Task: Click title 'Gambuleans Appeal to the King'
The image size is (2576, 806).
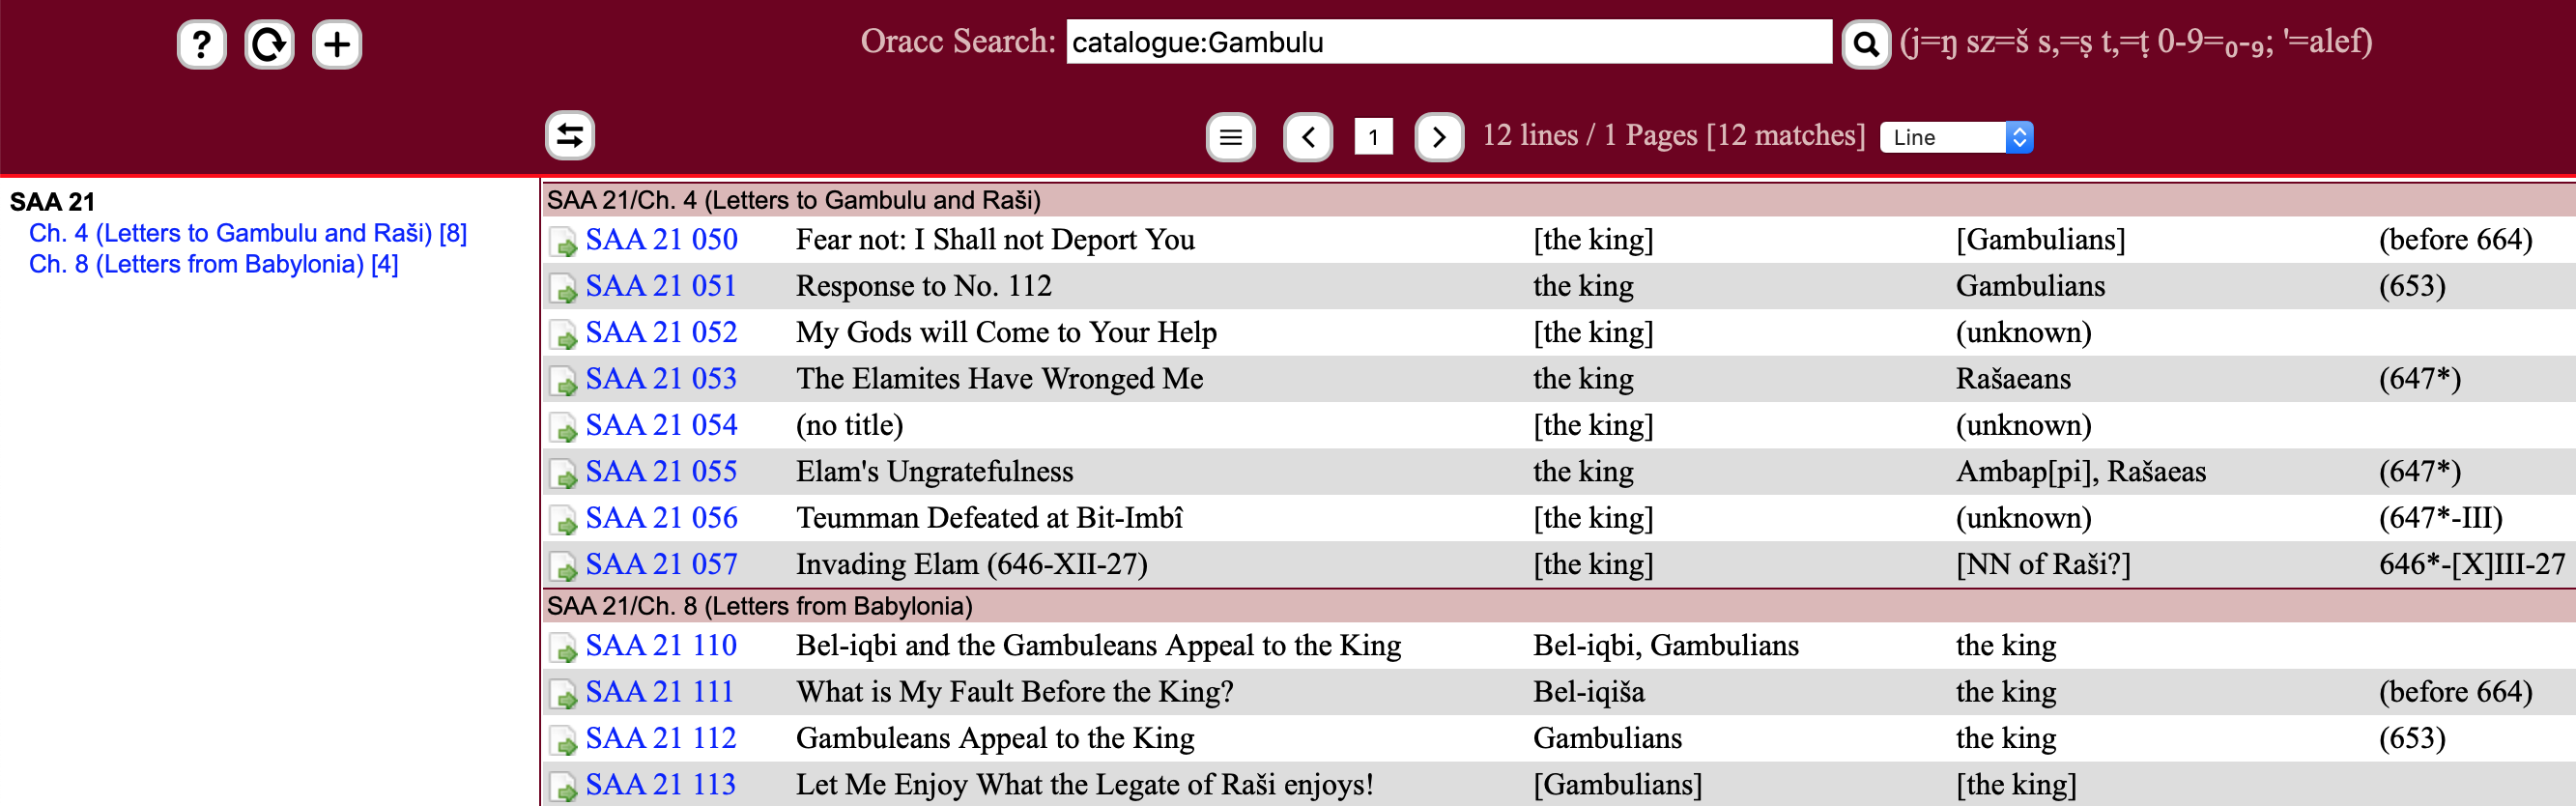Action: point(995,738)
